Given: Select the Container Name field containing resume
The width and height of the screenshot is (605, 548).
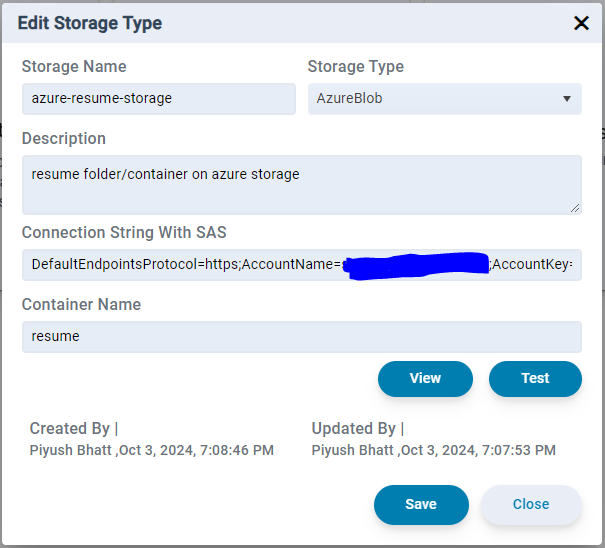Looking at the screenshot, I should pyautogui.click(x=302, y=337).
